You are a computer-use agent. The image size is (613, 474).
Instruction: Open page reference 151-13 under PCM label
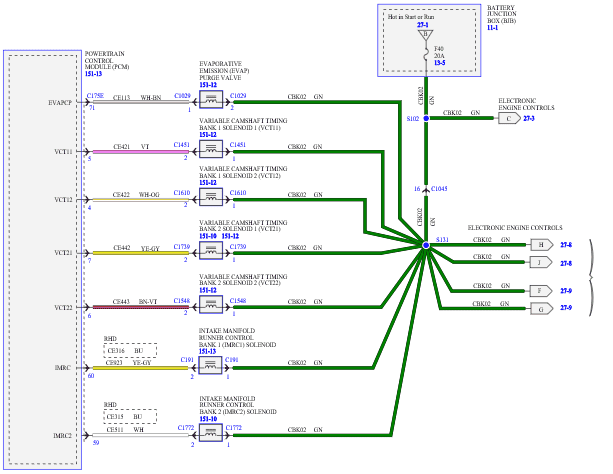(x=93, y=74)
